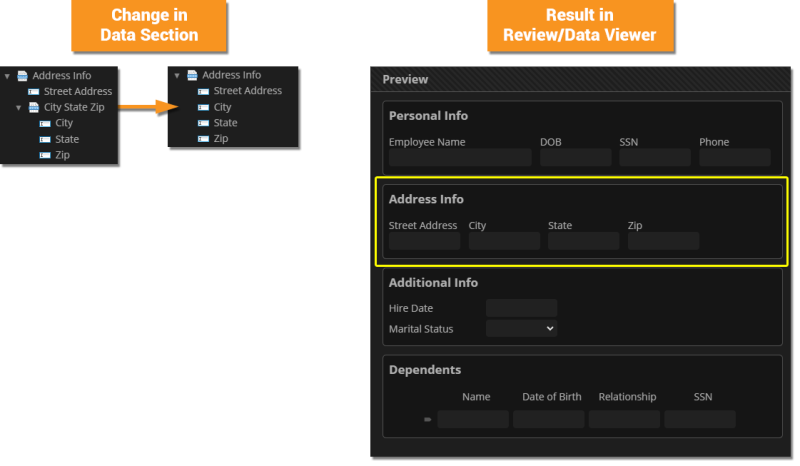Collapse Address Info in the right tree
The image size is (800, 466).
coord(177,76)
